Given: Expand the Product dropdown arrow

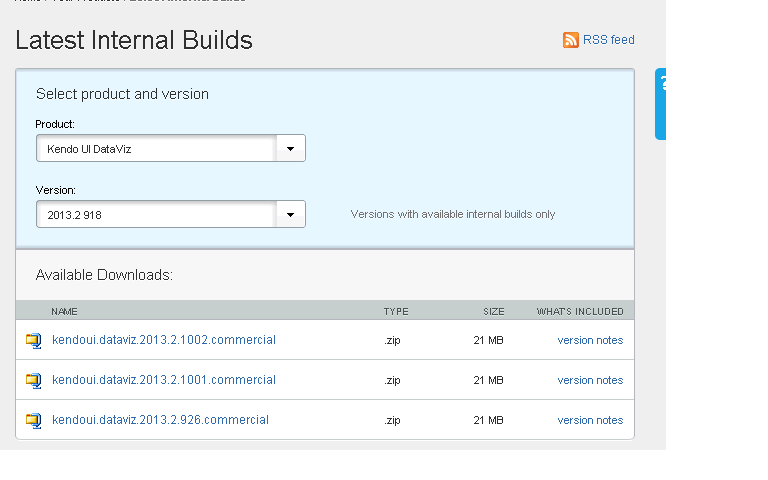Looking at the screenshot, I should point(290,148).
